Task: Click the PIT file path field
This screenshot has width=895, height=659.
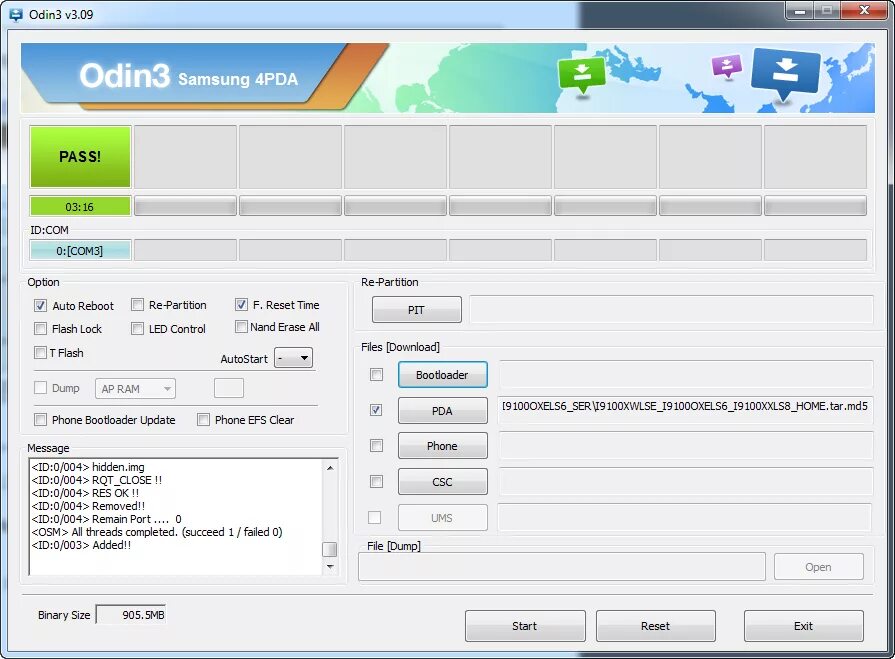Action: 671,309
